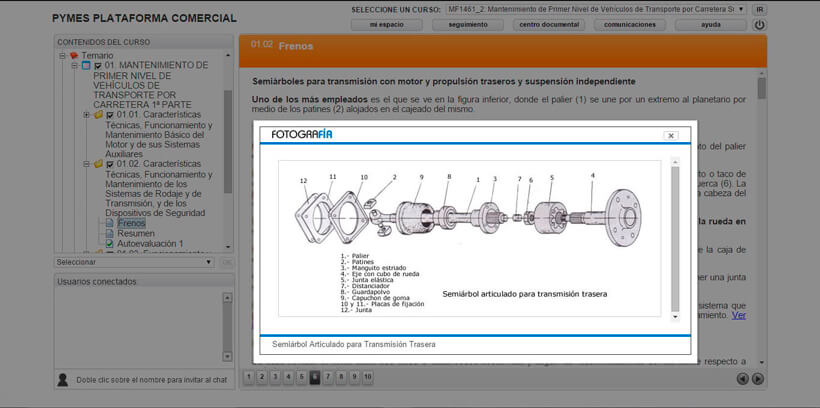Click the page icon beside Frenos
Screen dimensions: 820x408
pyautogui.click(x=109, y=223)
